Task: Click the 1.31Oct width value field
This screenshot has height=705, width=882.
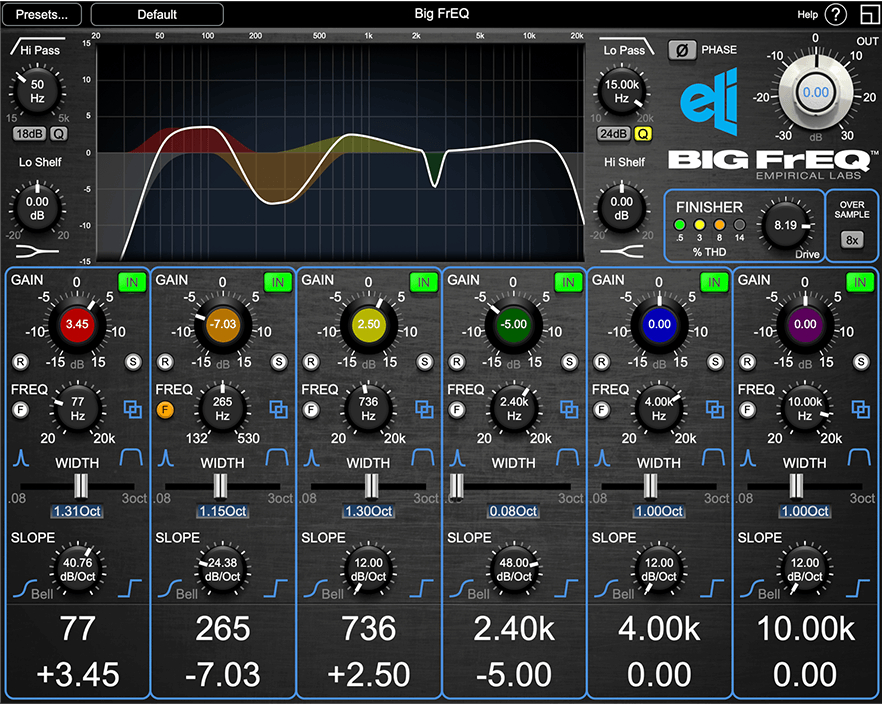Action: click(77, 510)
